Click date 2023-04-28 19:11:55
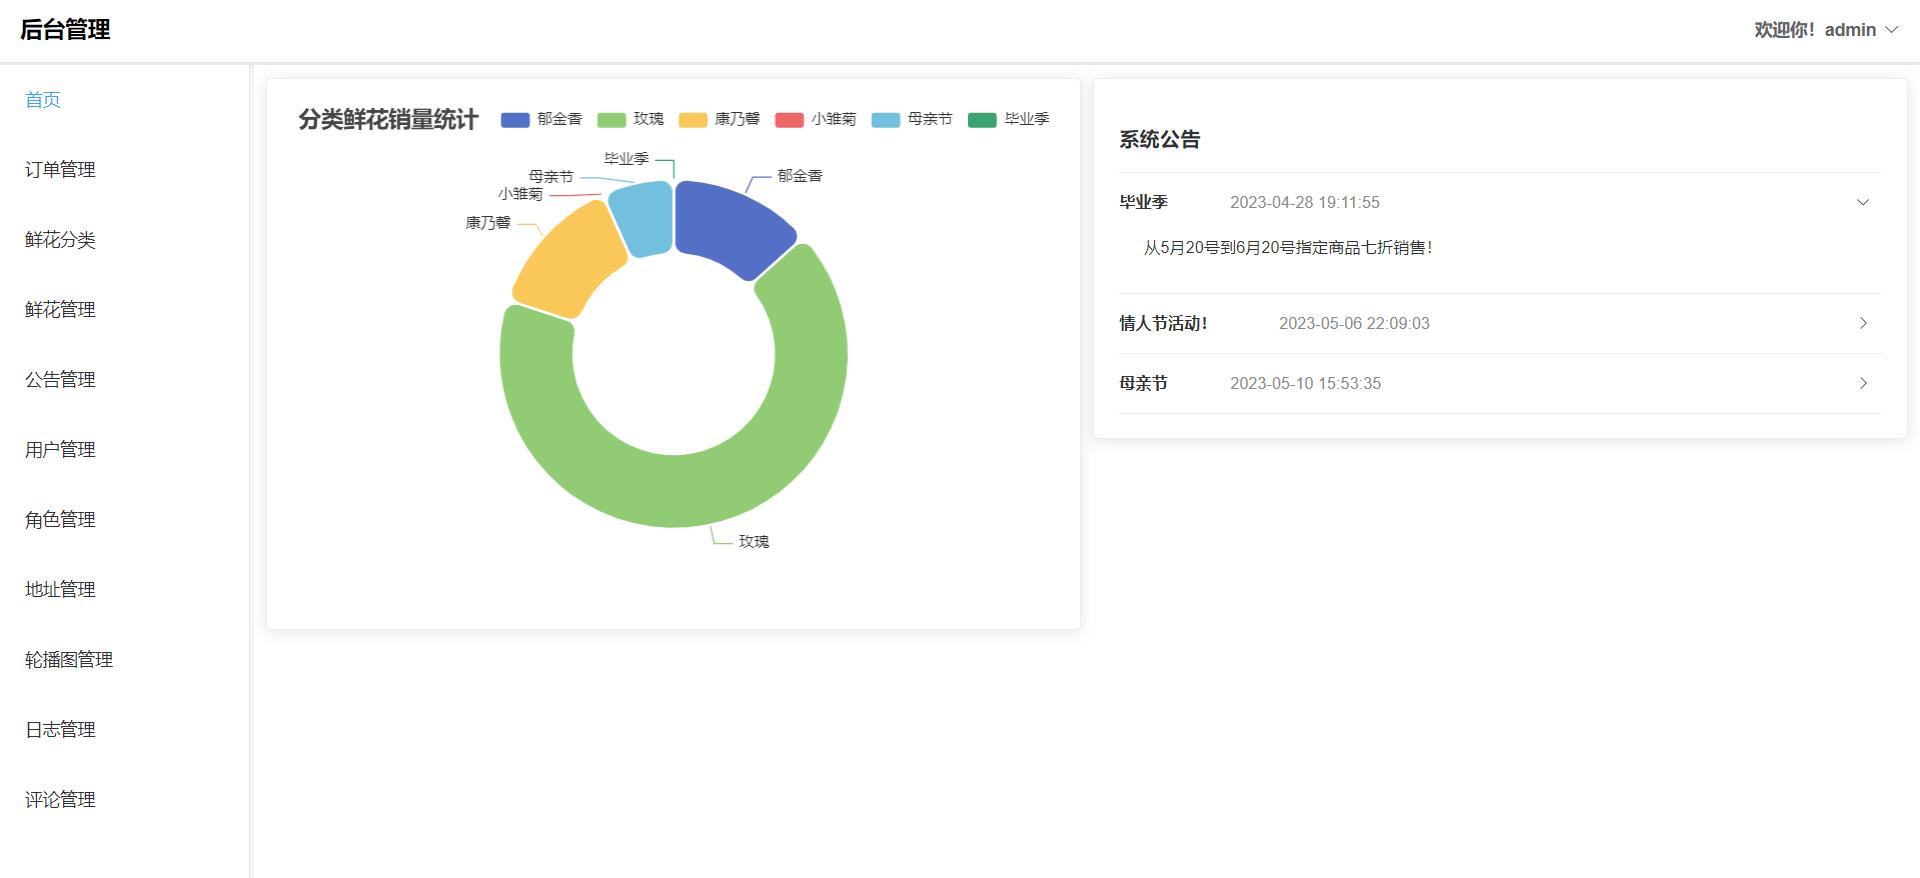1920x878 pixels. (x=1305, y=202)
